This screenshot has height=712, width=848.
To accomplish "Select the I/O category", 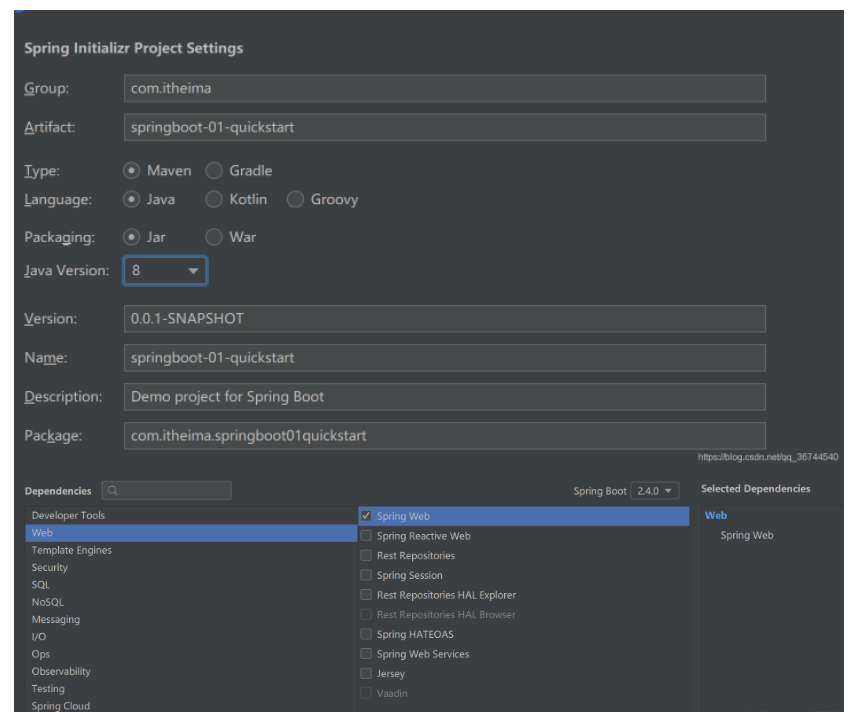I will [191, 636].
